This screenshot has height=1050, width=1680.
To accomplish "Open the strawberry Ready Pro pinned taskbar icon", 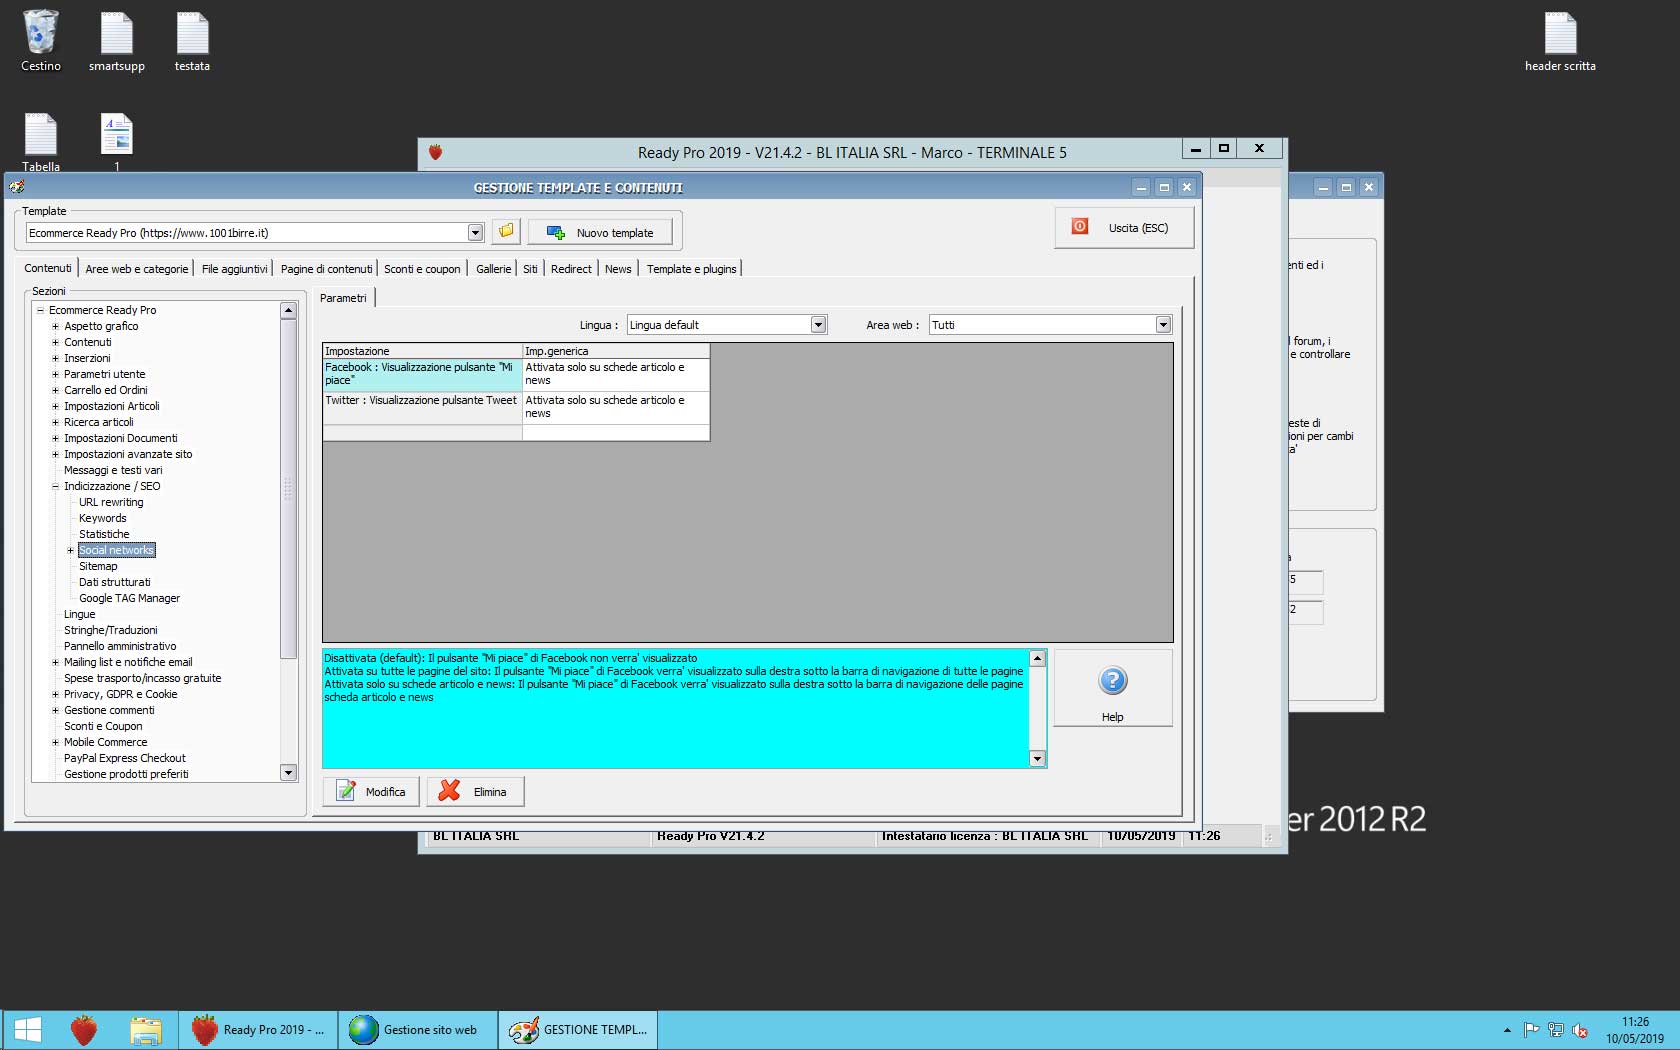I will coord(84,1030).
